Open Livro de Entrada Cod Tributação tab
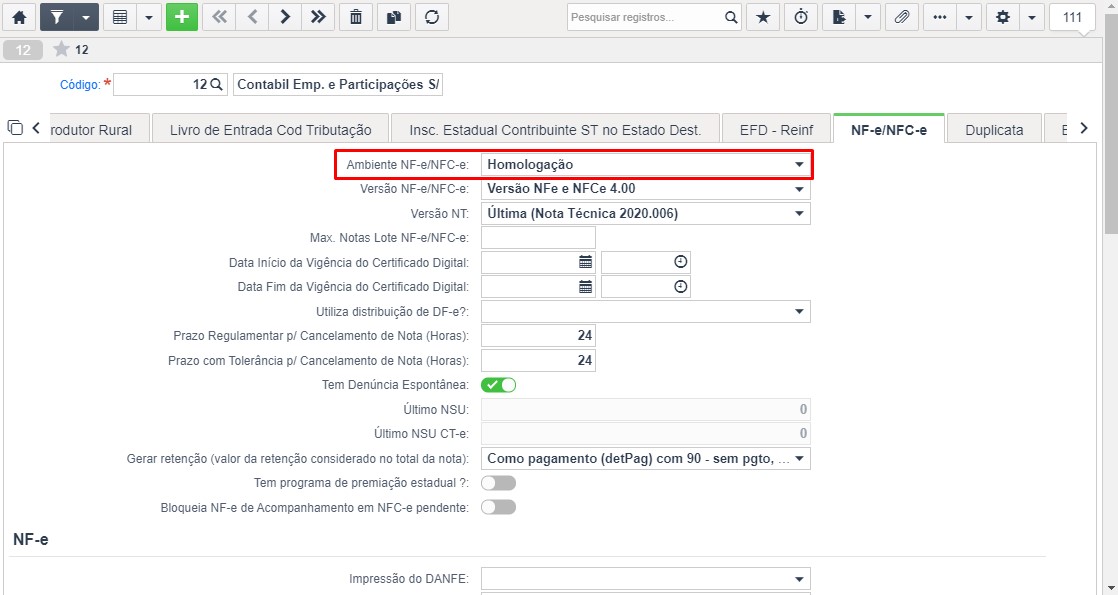The height and width of the screenshot is (595, 1118). tap(270, 130)
